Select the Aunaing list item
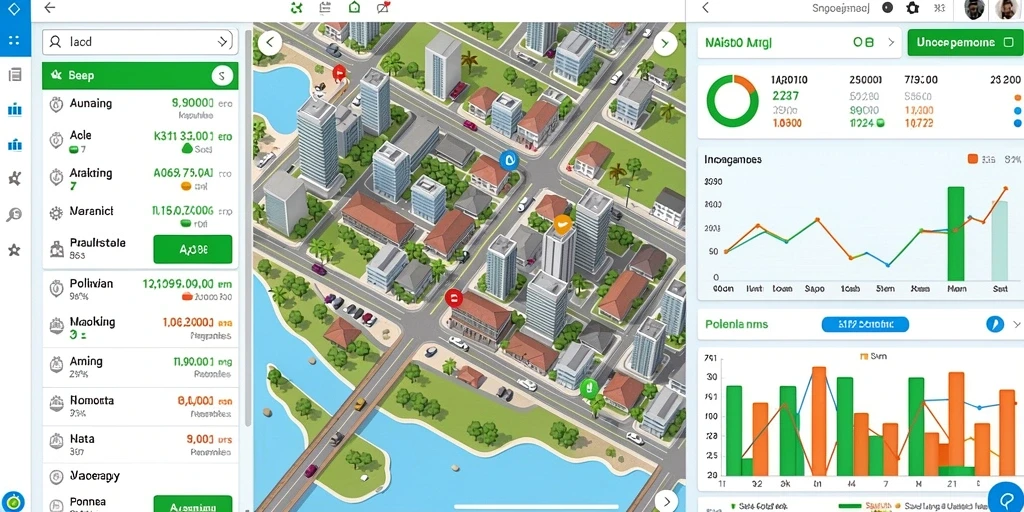This screenshot has width=1024, height=512. [x=140, y=108]
